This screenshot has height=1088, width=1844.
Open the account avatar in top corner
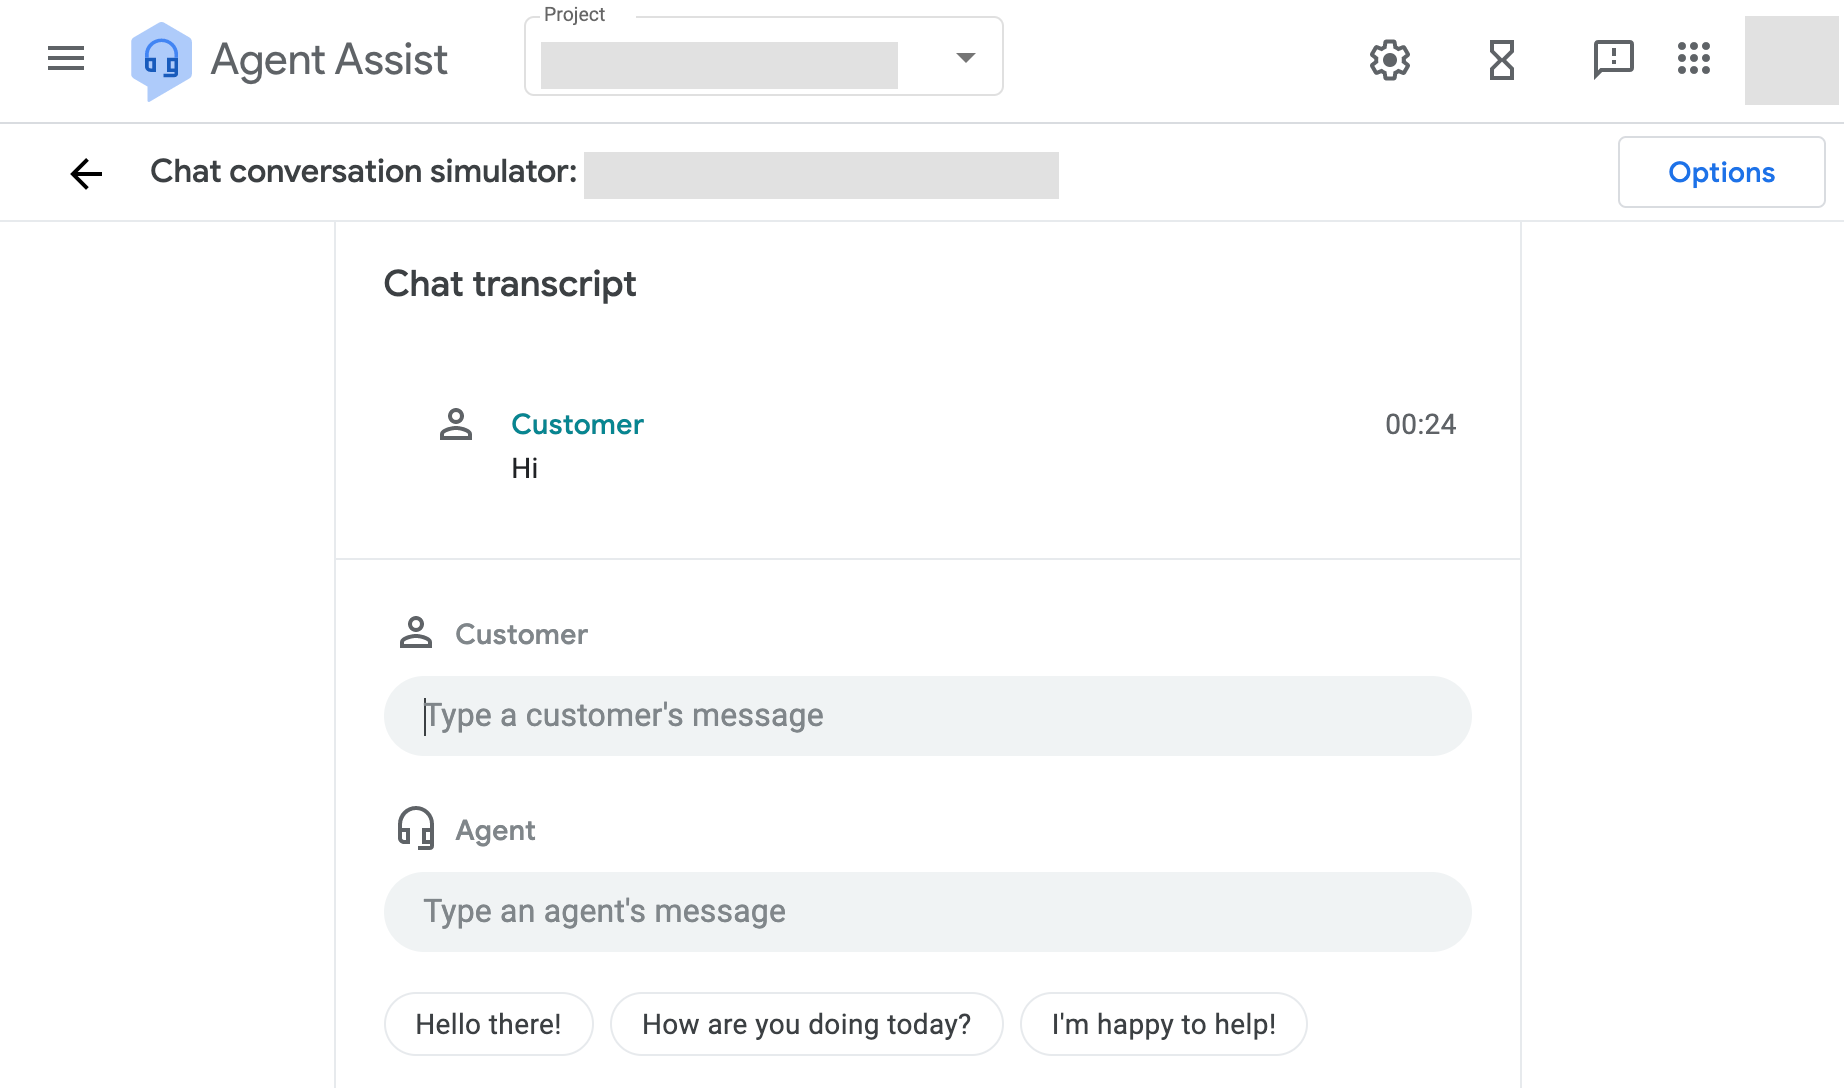click(1791, 60)
